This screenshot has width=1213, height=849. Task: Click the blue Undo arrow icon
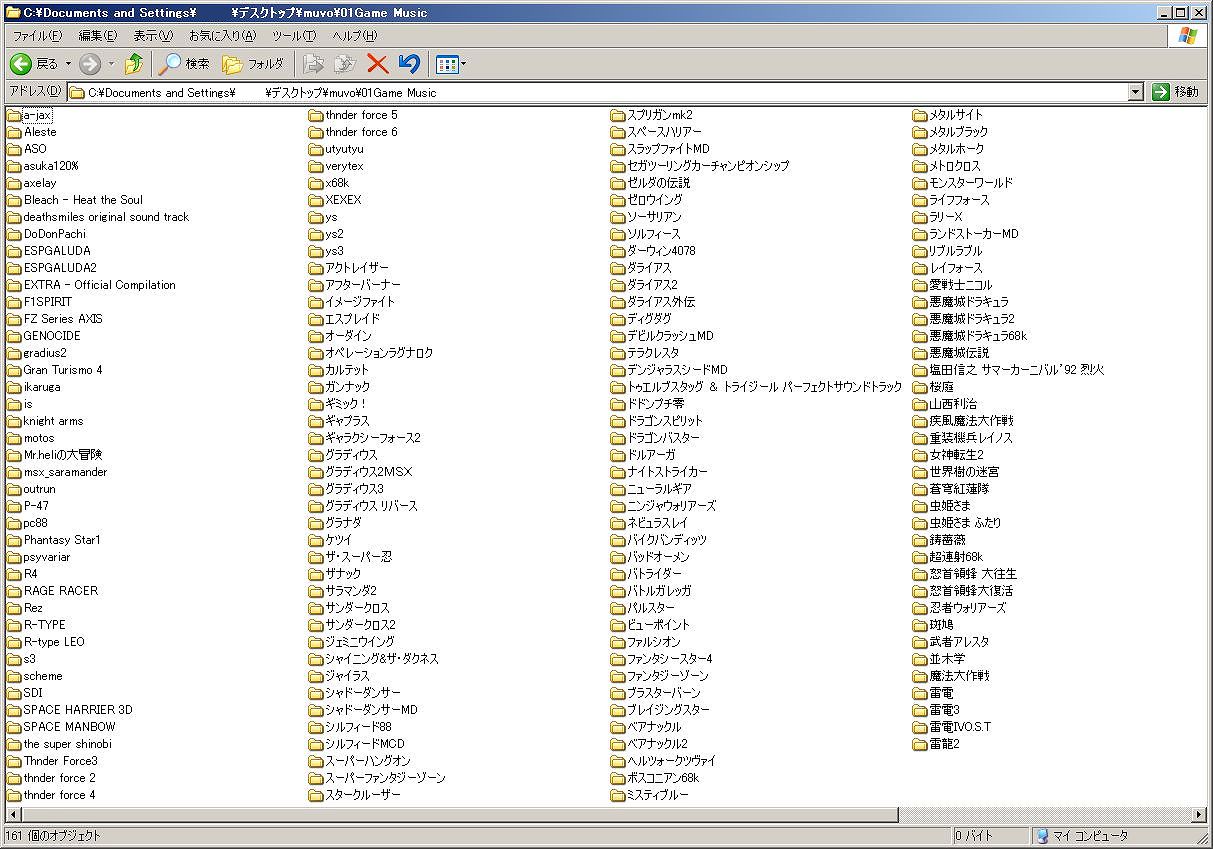click(x=408, y=64)
